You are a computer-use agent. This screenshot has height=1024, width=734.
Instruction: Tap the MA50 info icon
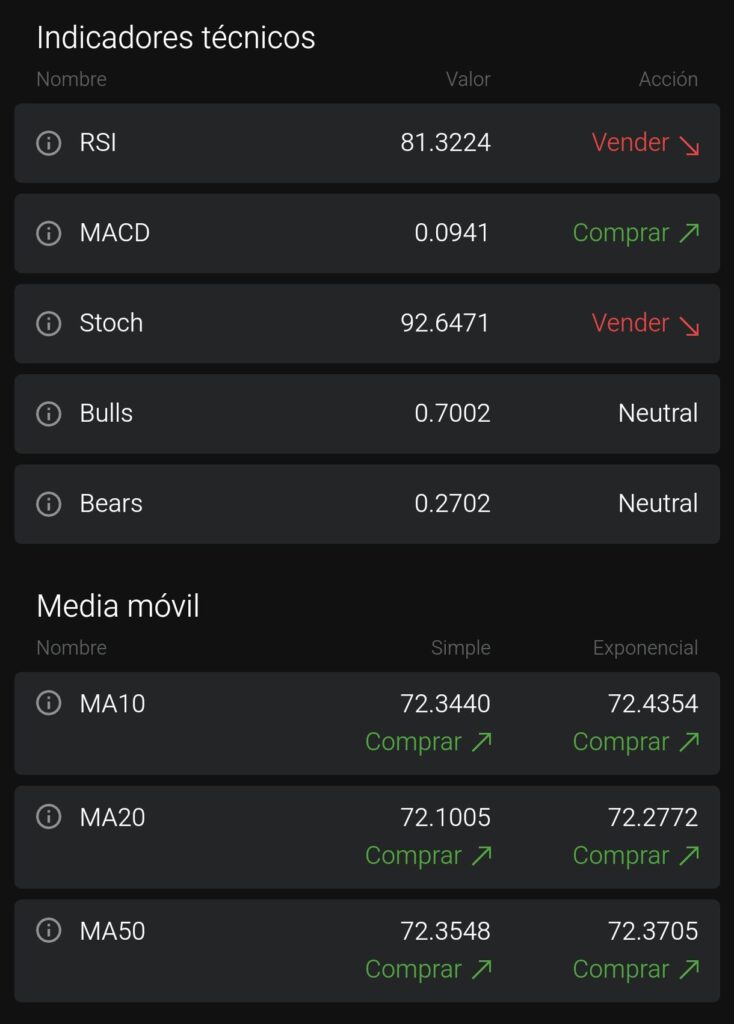pyautogui.click(x=48, y=930)
